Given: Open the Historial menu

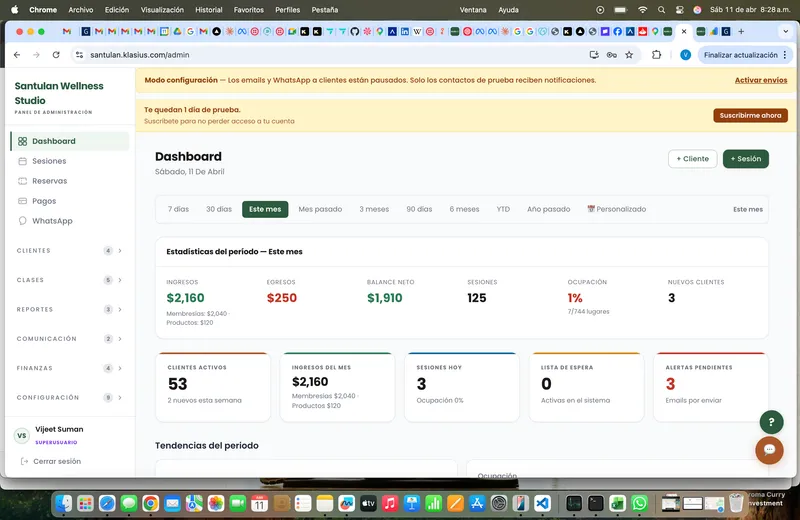Looking at the screenshot, I should pyautogui.click(x=209, y=10).
